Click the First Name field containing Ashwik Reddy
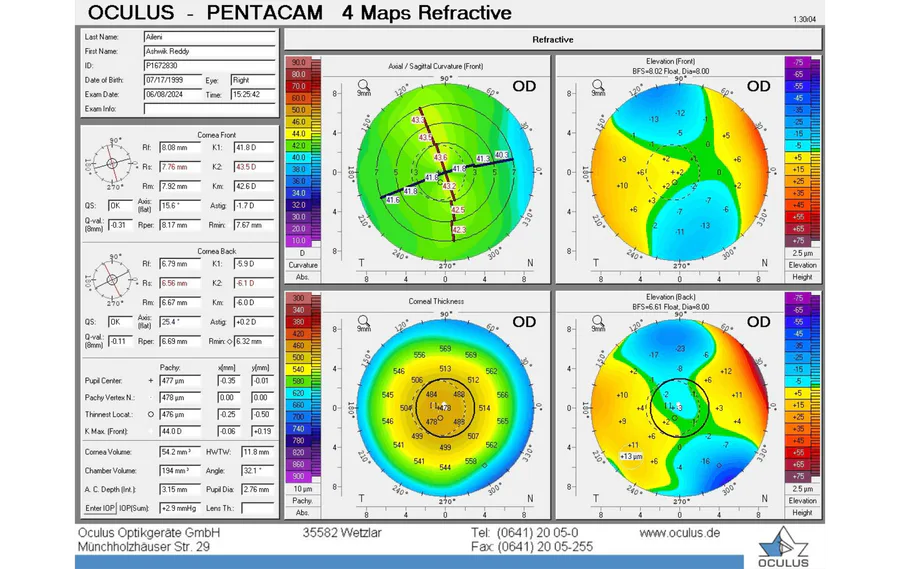This screenshot has width=900, height=569. click(210, 51)
